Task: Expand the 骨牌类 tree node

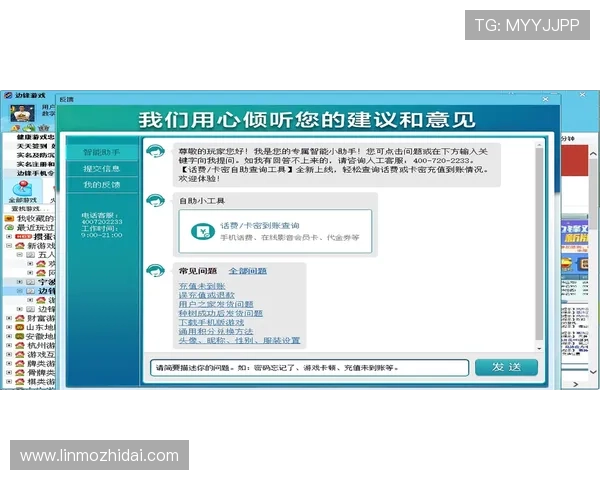Action: 9,372
